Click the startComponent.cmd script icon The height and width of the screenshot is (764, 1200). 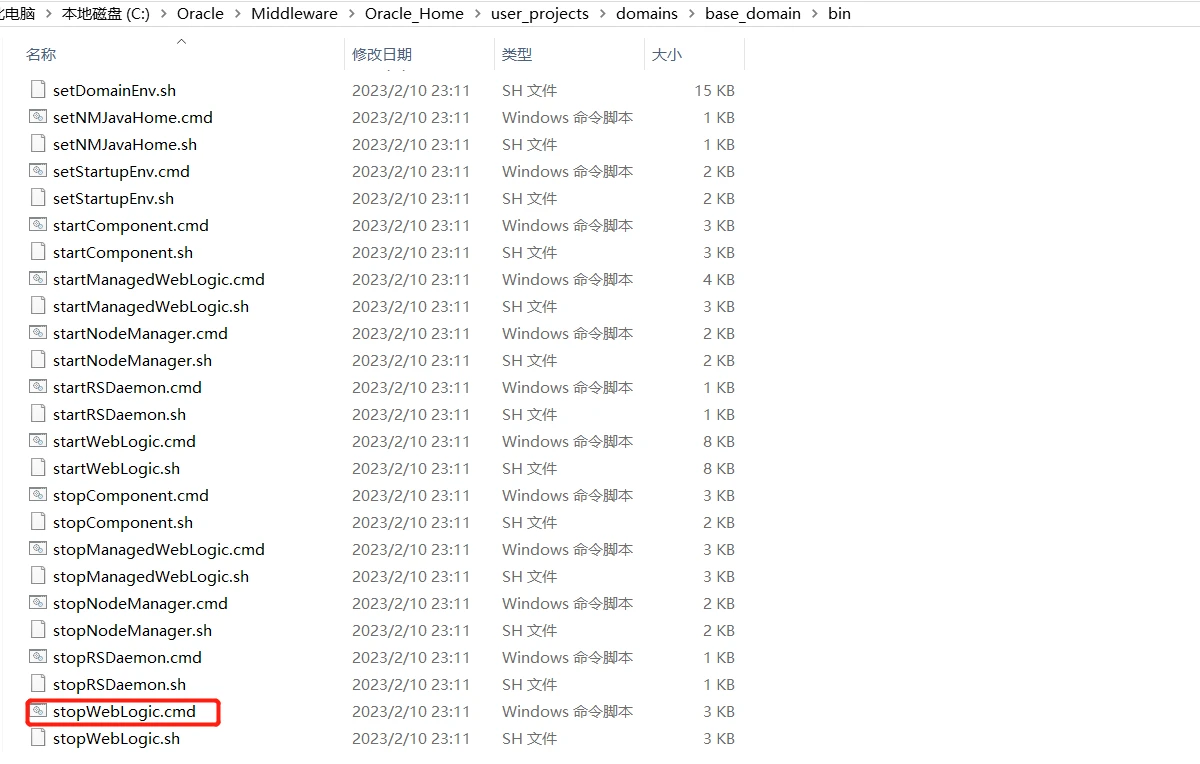(38, 225)
